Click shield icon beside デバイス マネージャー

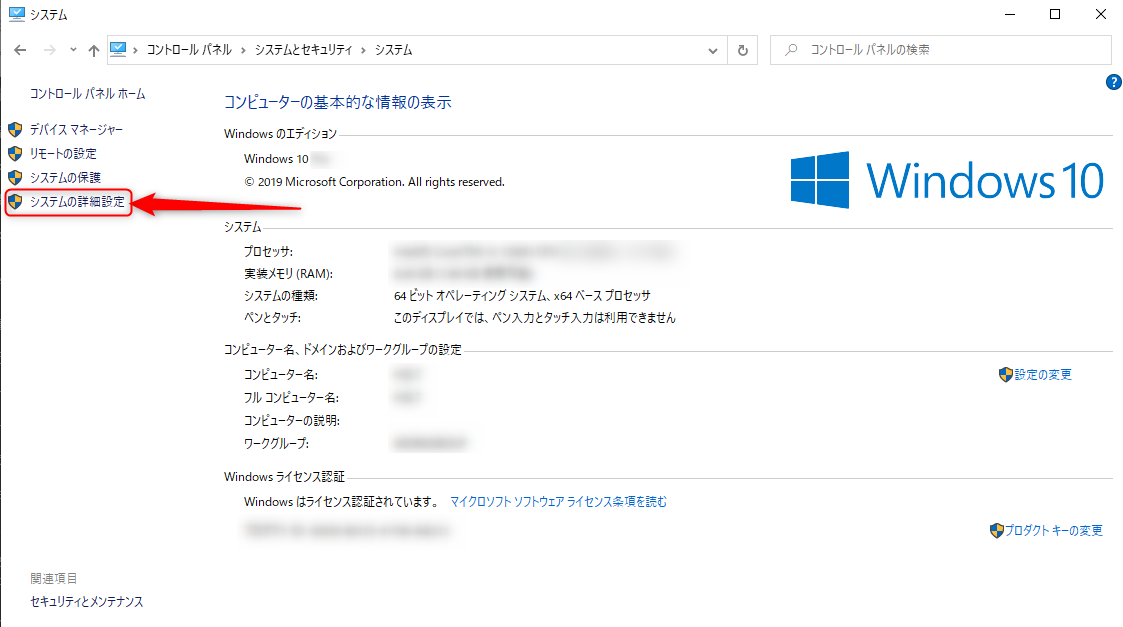pyautogui.click(x=15, y=130)
